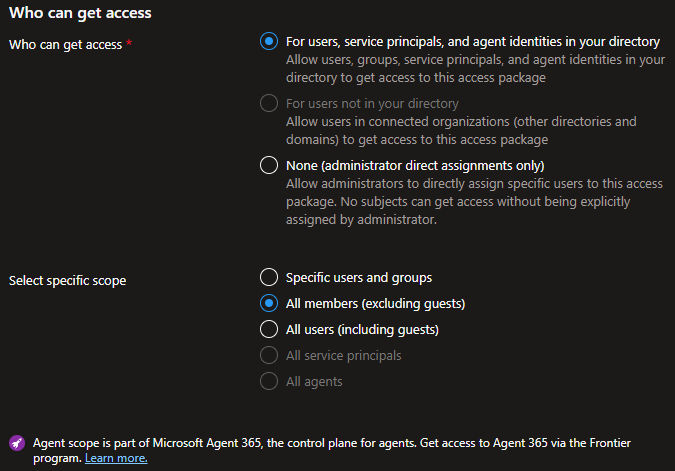Click 'None (administrator direct assignments only)' label text
675x471 pixels.
(x=415, y=166)
